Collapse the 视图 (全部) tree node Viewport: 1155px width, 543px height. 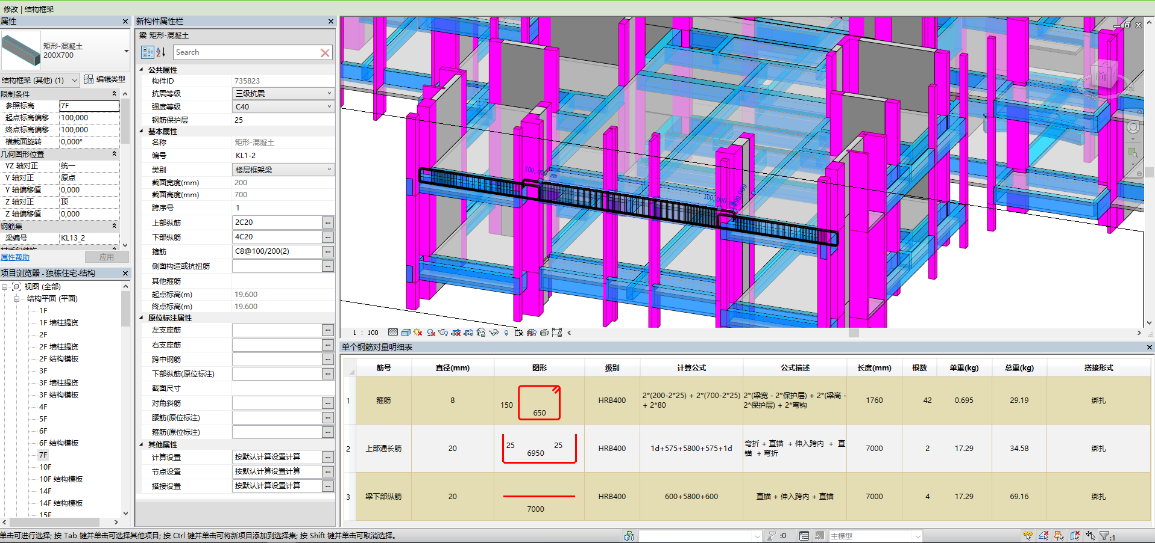tap(6, 287)
